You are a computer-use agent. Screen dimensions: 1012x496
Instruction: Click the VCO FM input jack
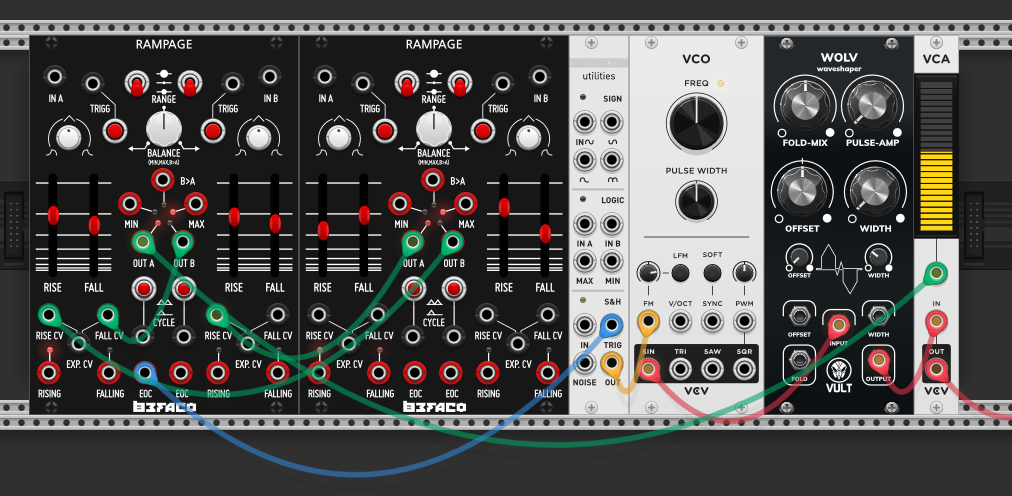pyautogui.click(x=648, y=321)
